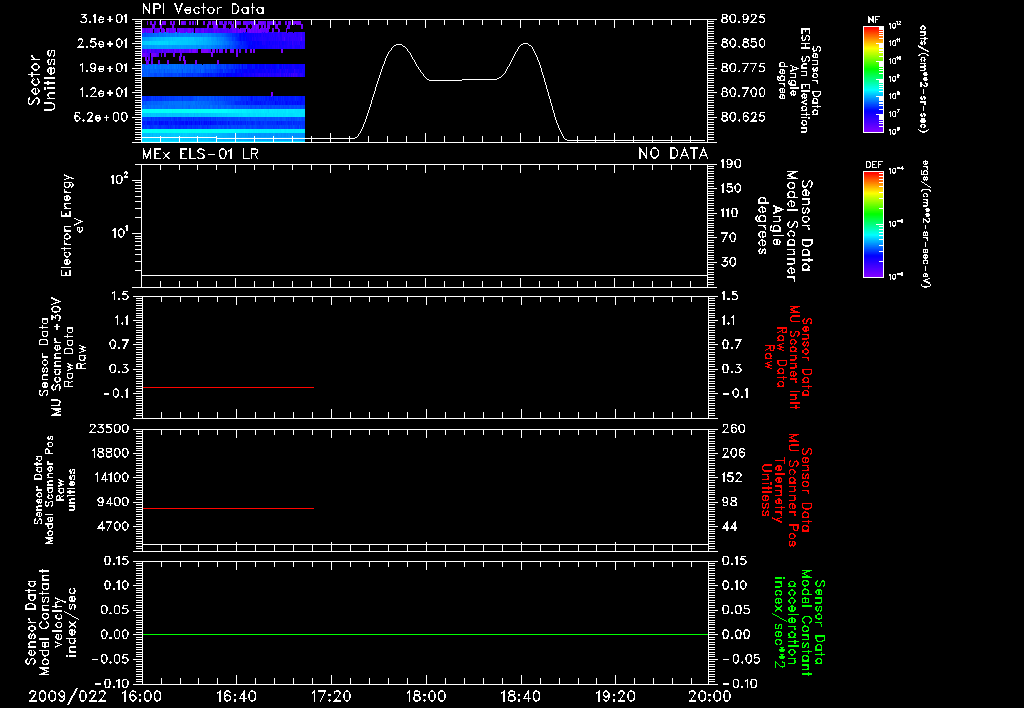Viewport: 1024px width, 708px height.
Task: Click the 44 telemetry tick value
Action: click(729, 526)
